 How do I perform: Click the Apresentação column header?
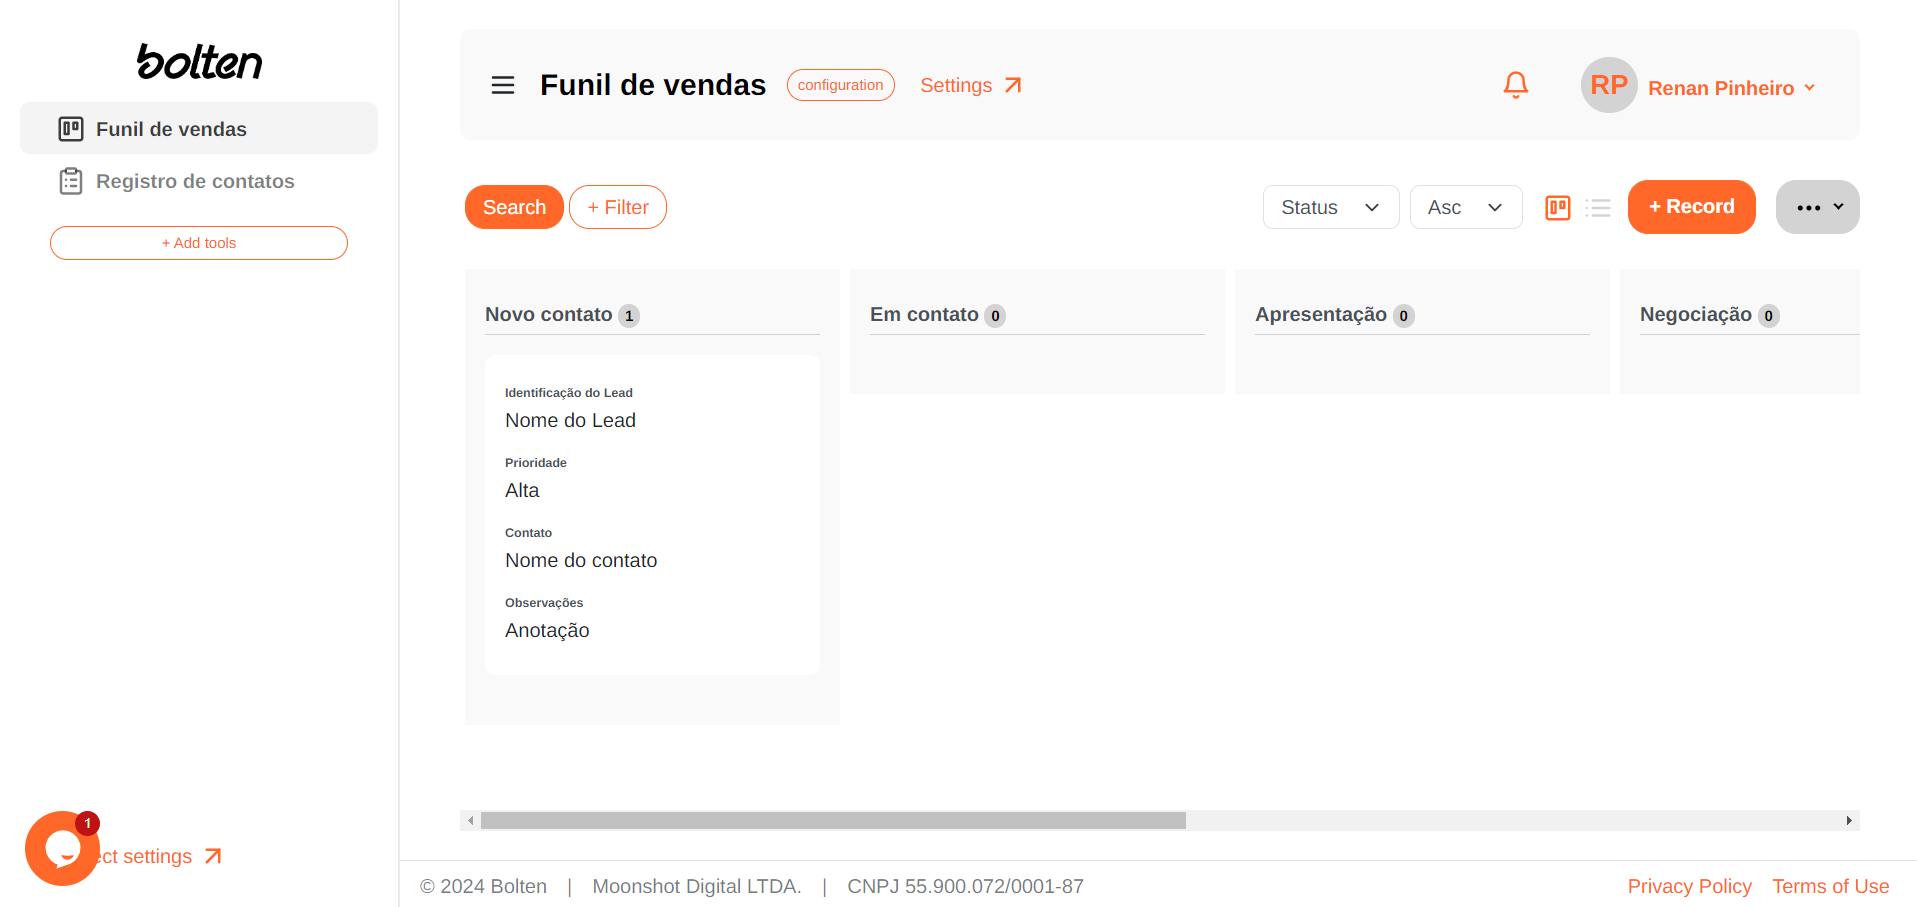[1321, 314]
